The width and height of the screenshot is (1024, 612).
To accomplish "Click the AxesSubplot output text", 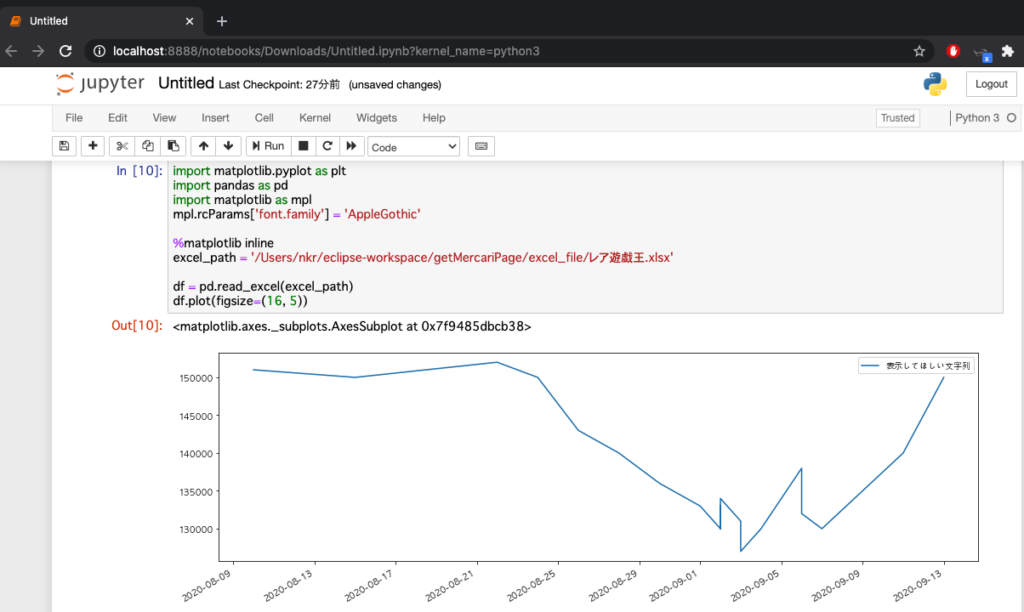I will tap(352, 326).
